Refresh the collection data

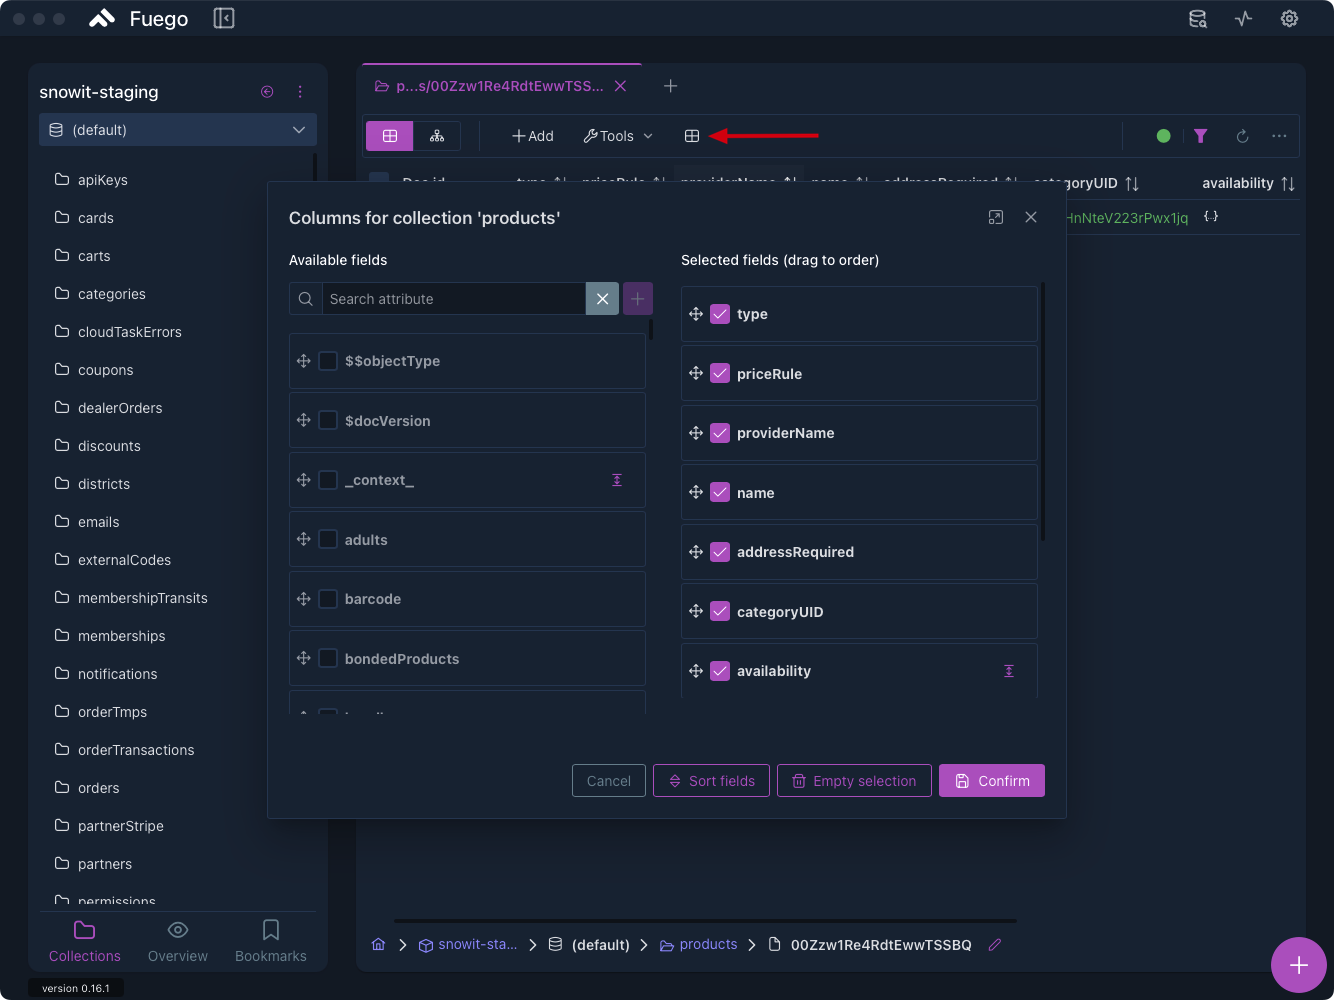click(x=1242, y=136)
